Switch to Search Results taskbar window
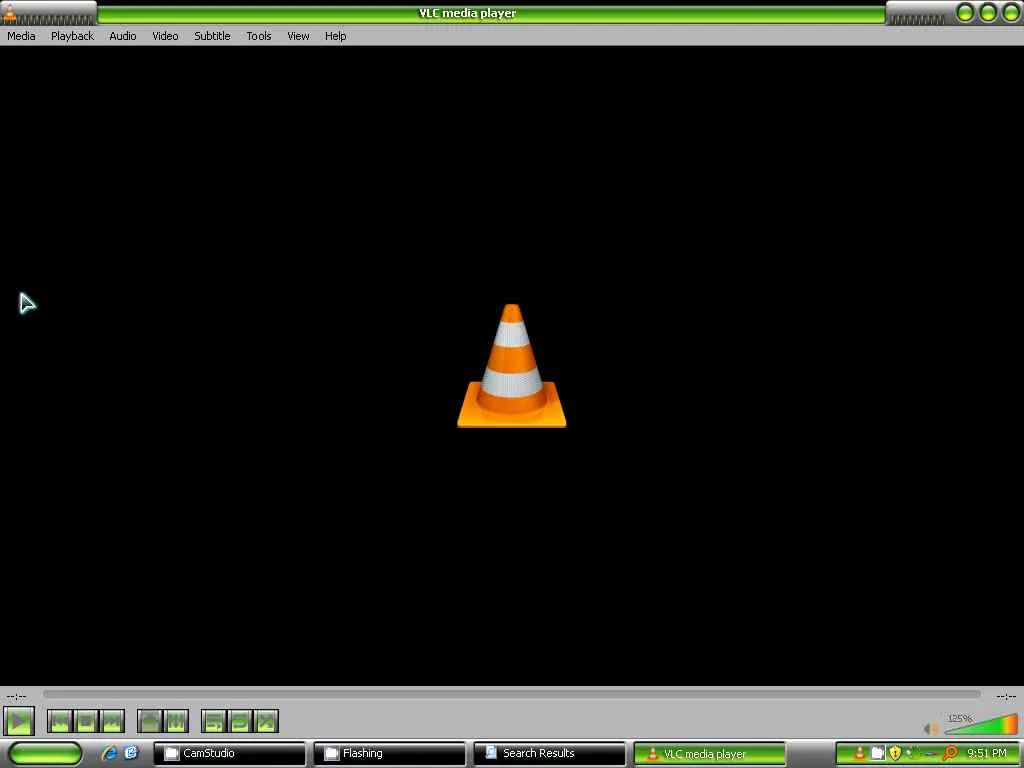Viewport: 1024px width, 768px height. coord(549,753)
